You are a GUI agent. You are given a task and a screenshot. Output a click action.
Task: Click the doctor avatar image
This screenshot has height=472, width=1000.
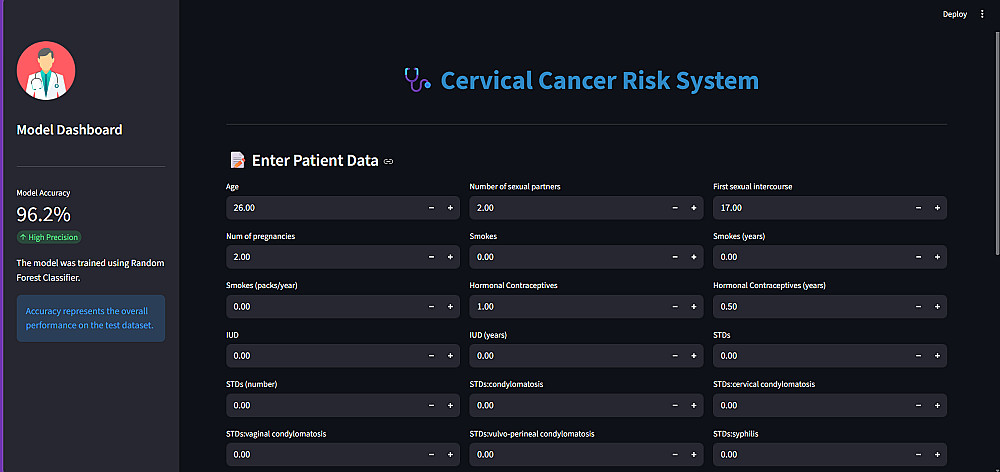pyautogui.click(x=46, y=72)
